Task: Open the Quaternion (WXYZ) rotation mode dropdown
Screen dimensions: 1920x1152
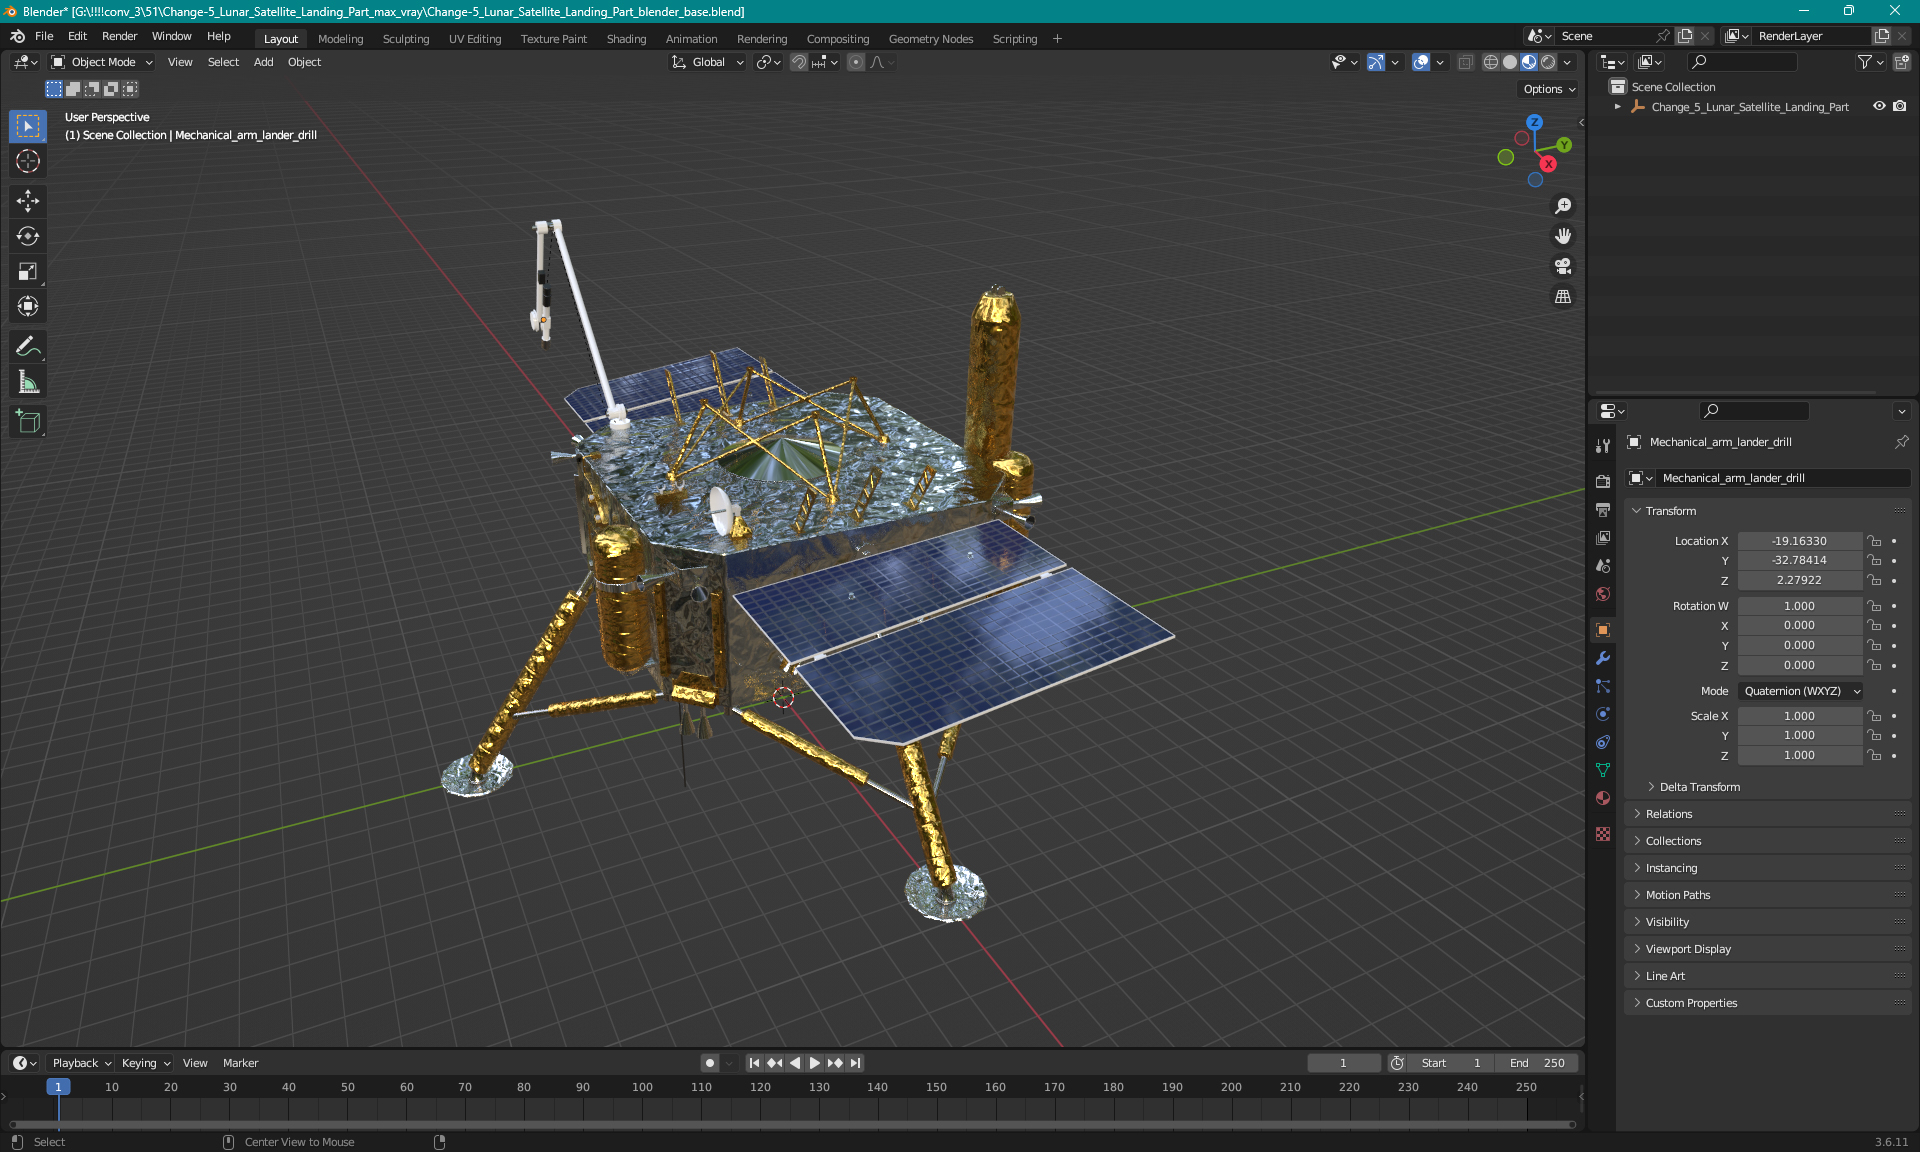Action: tap(1802, 691)
